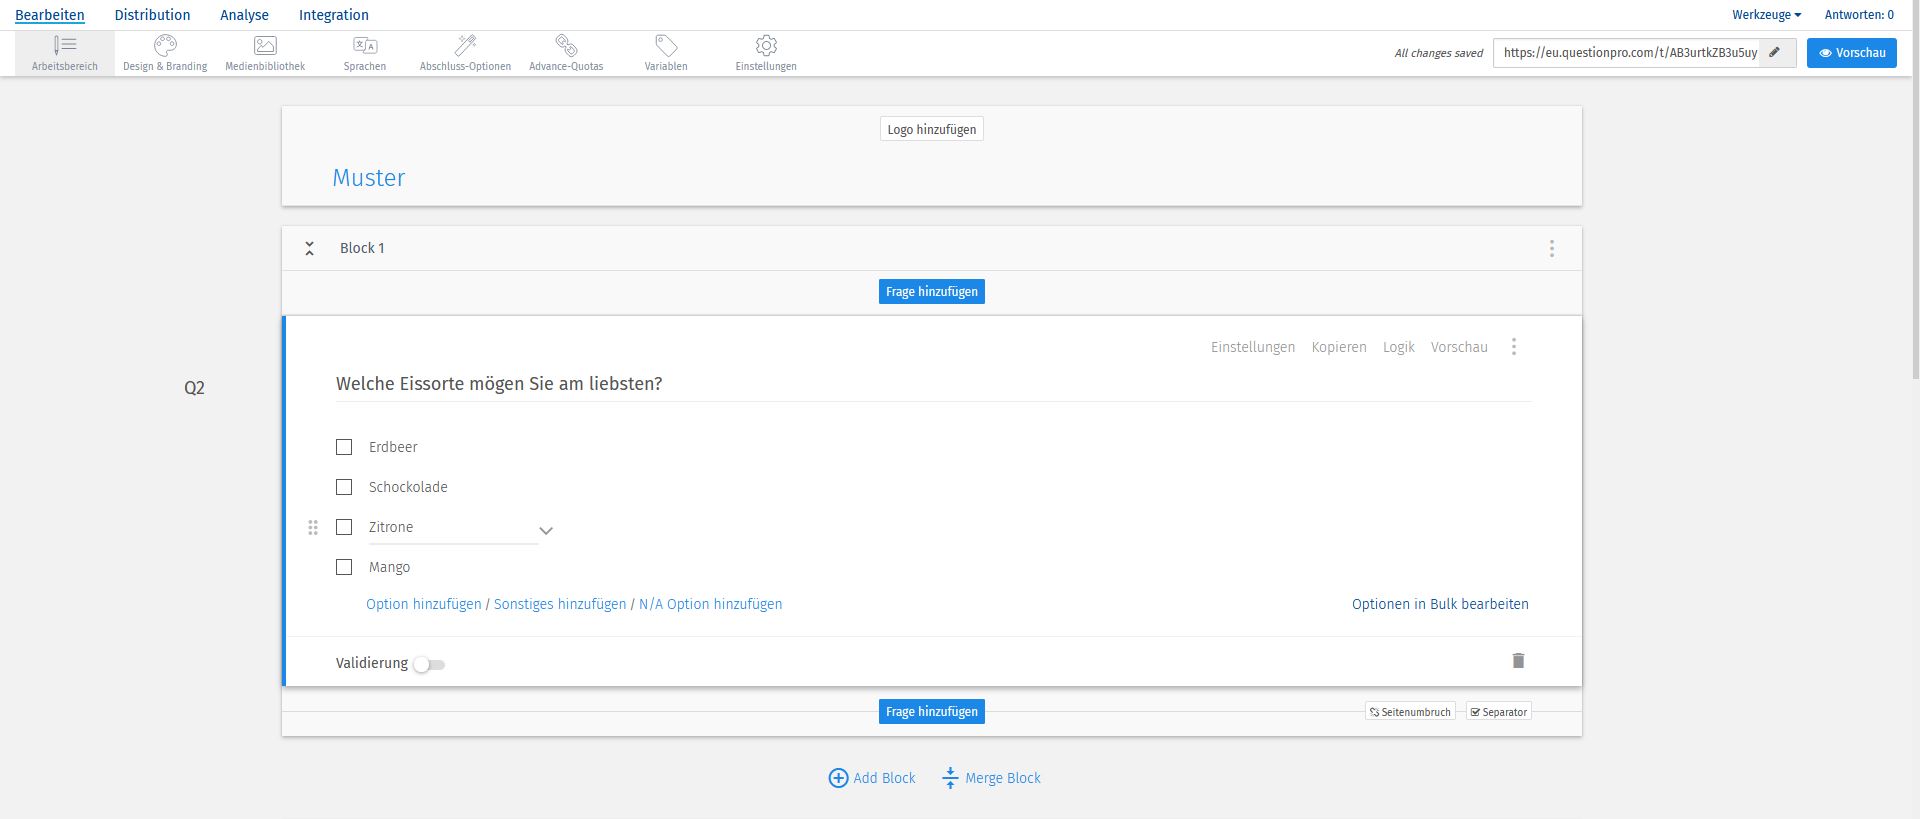Screen dimensions: 1920x819
Task: Open the Variablen tag icon
Action: pos(666,45)
